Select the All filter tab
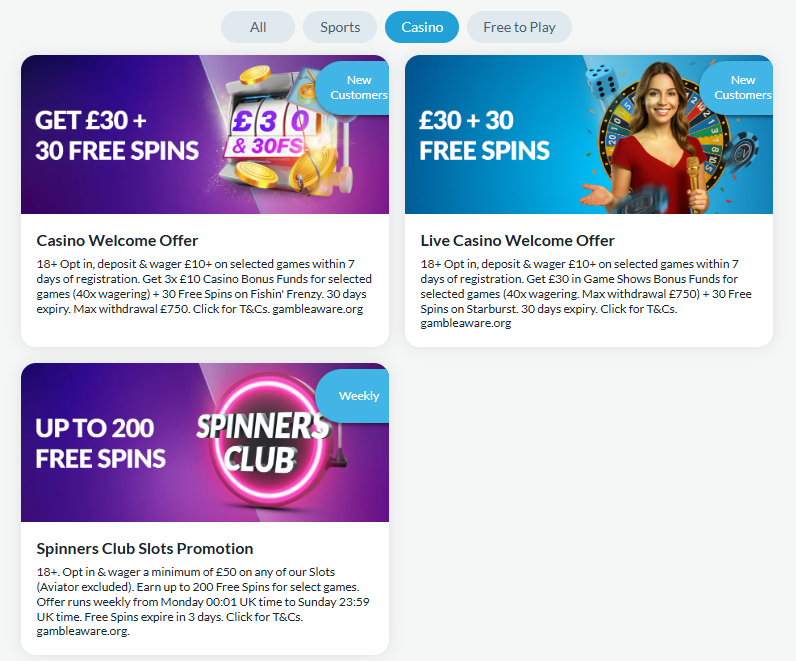 258,27
